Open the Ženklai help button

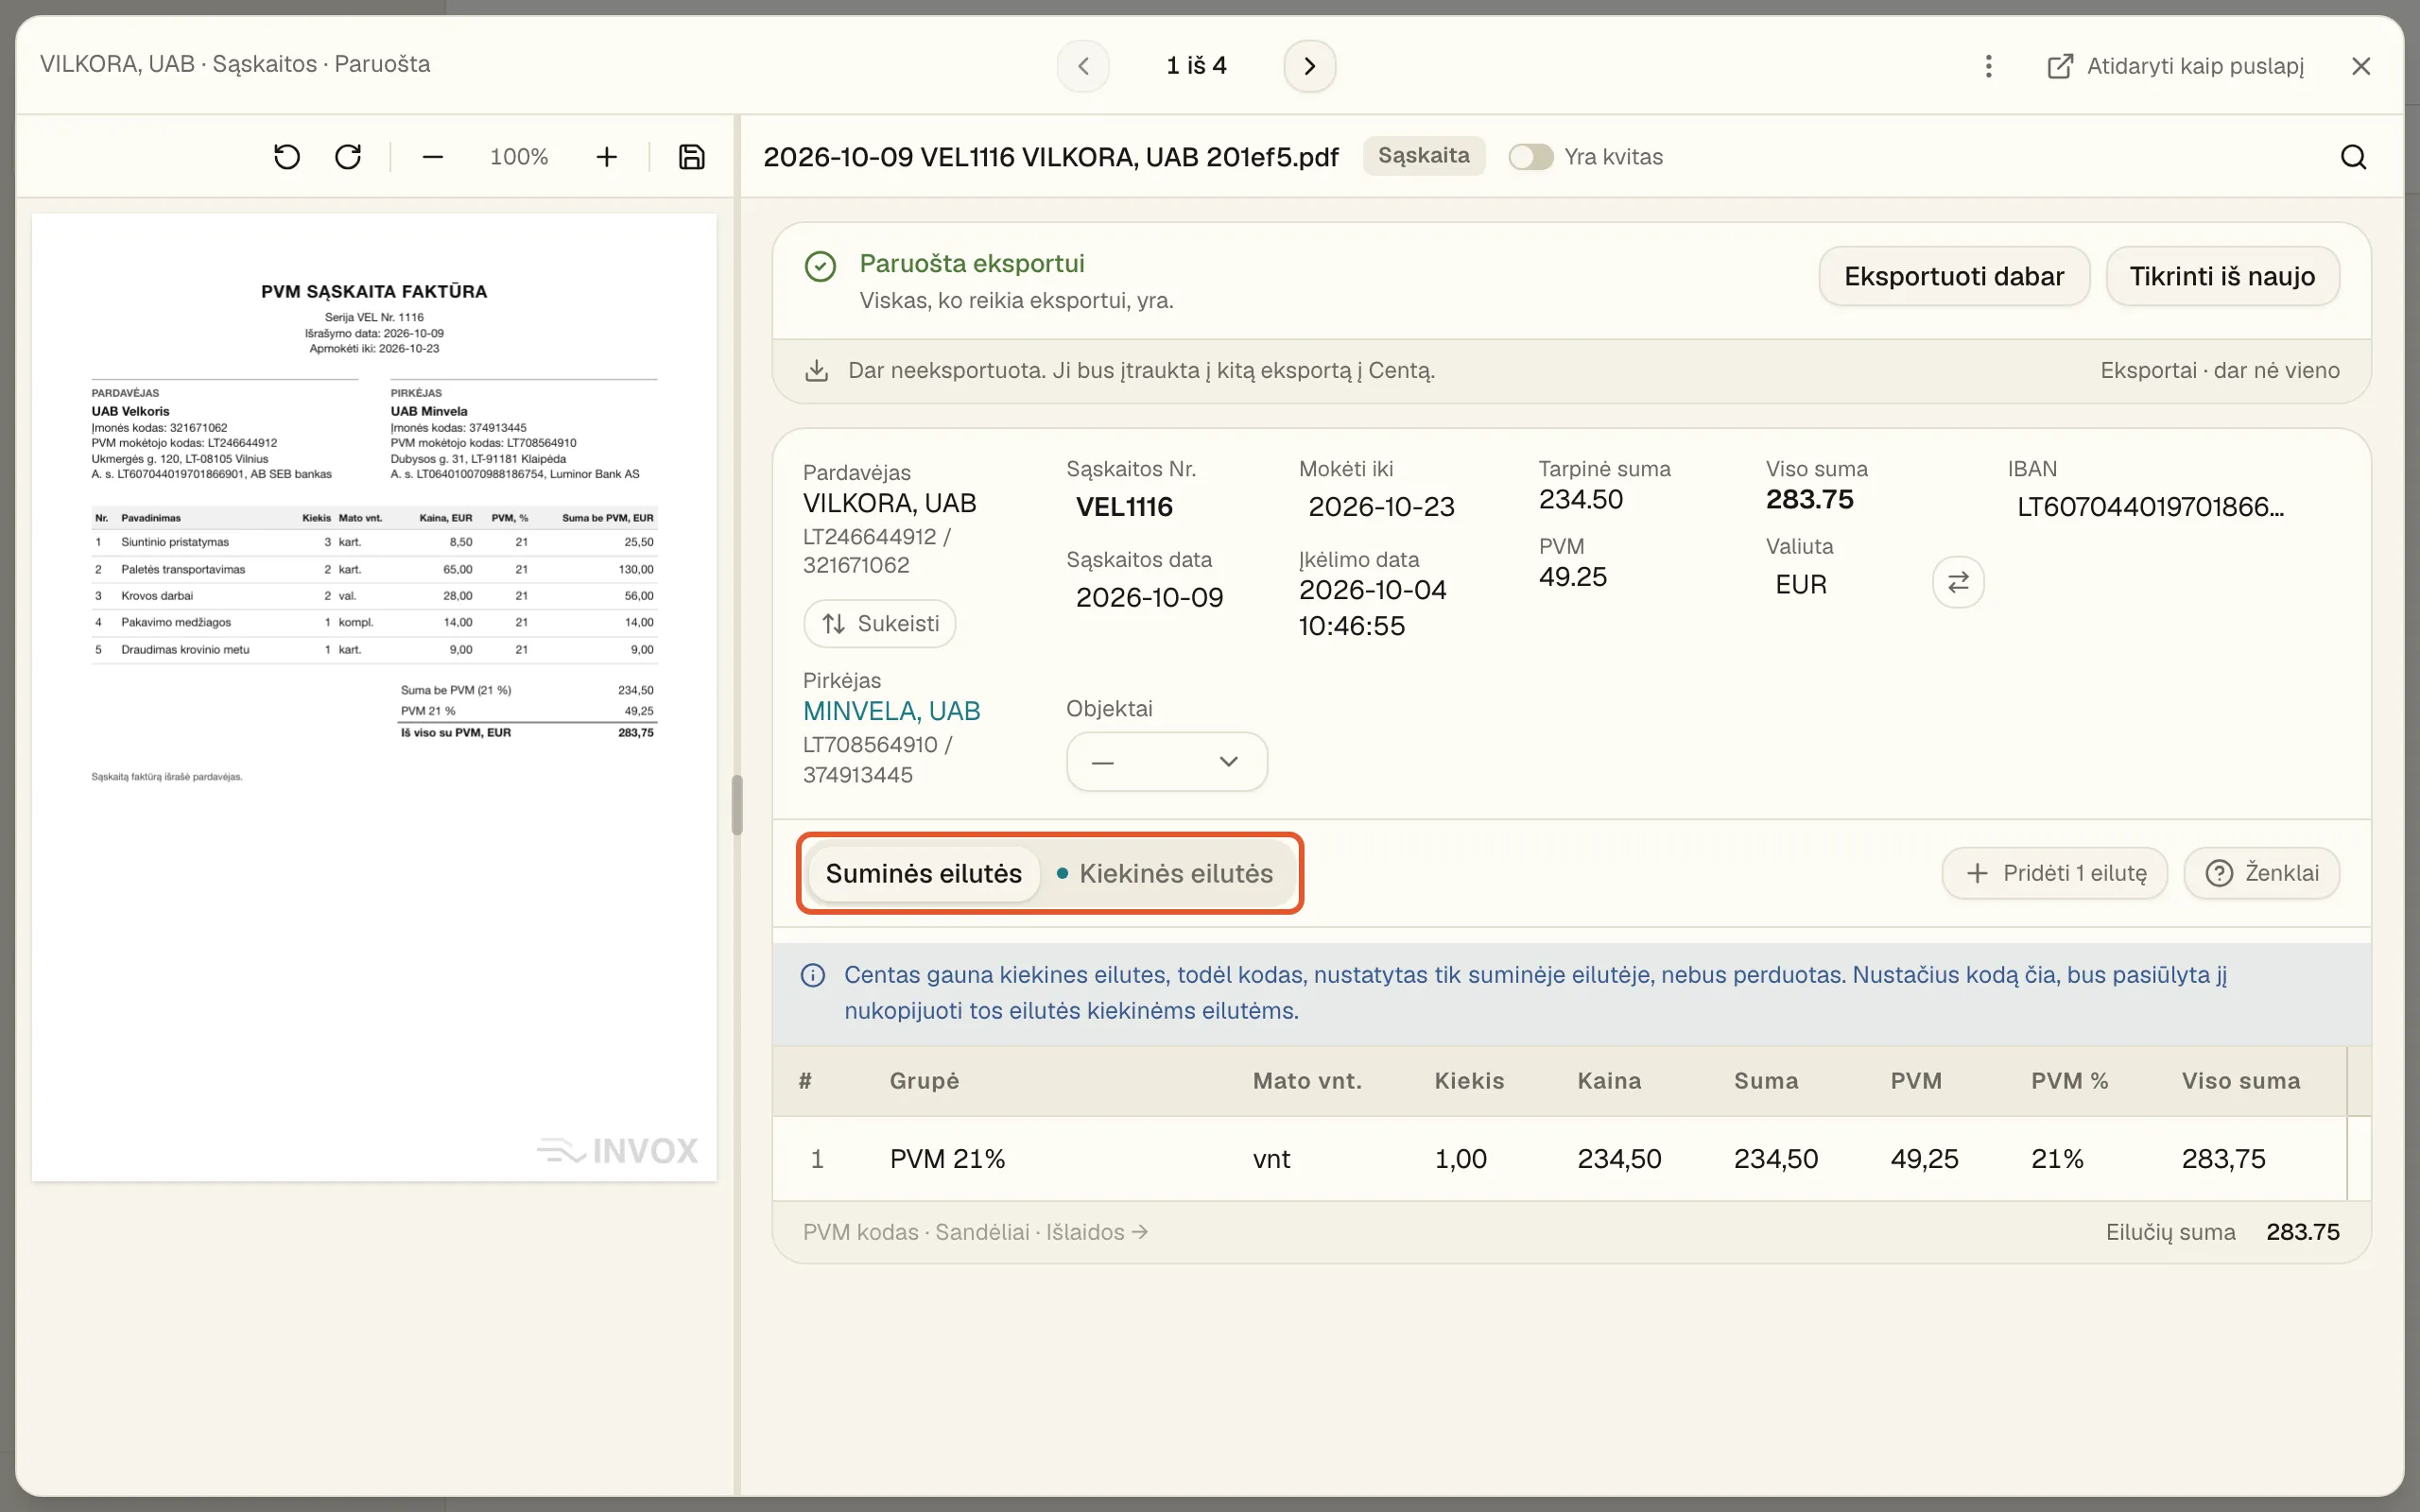[x=2261, y=873]
